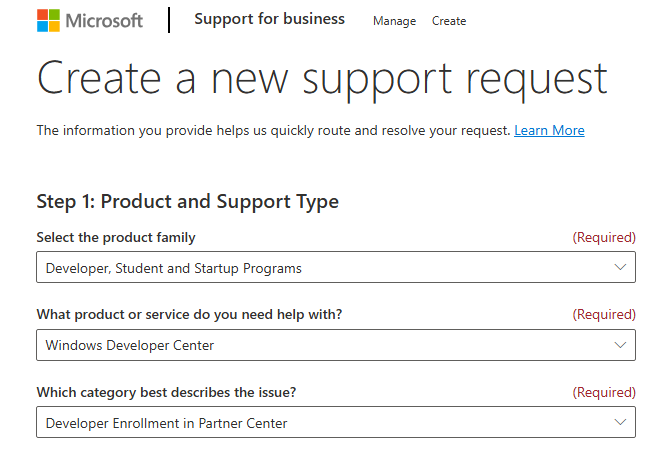Click the Microsoft logo
The image size is (654, 461).
[90, 20]
